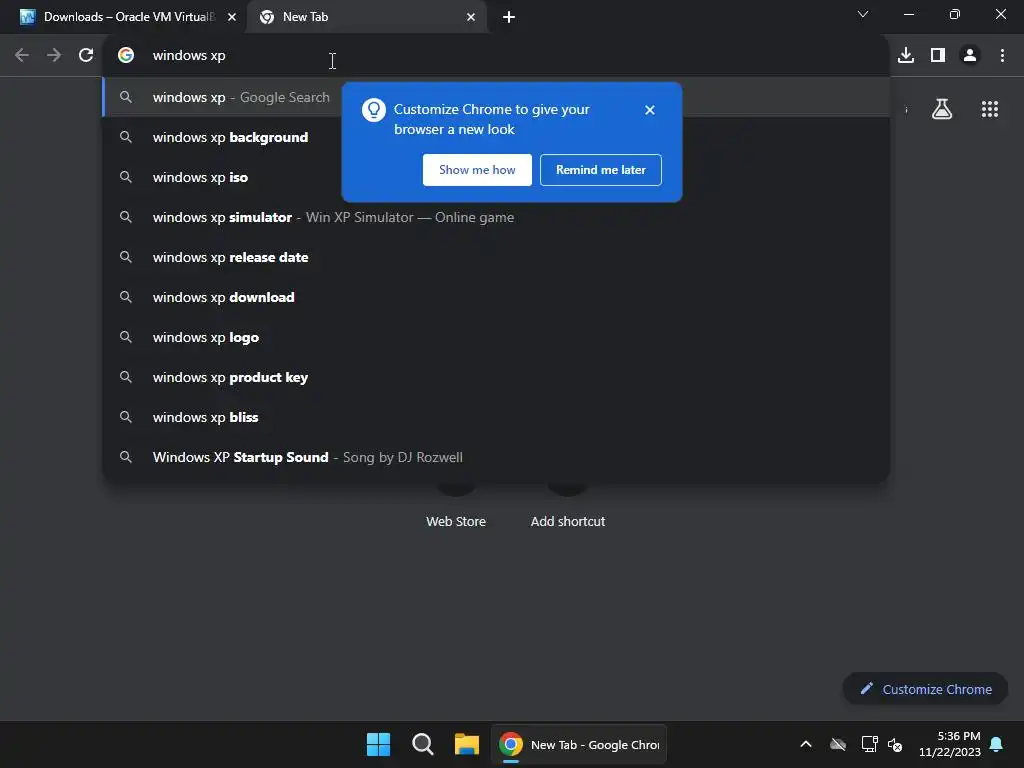Open the Search Labs flask icon

coord(942,109)
